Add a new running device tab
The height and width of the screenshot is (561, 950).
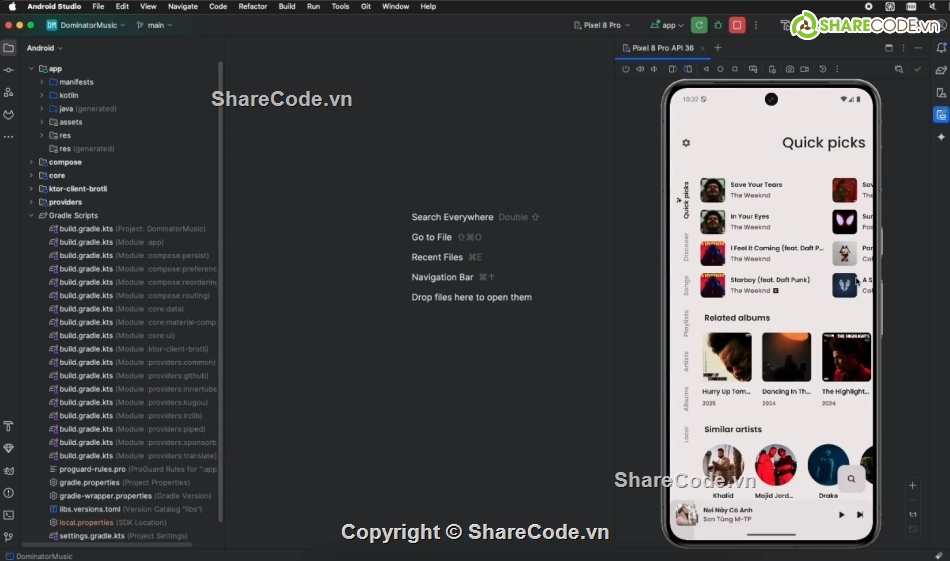click(718, 48)
